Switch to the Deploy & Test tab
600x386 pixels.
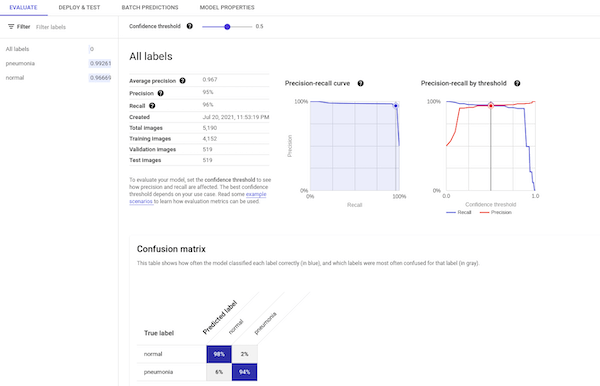pyautogui.click(x=79, y=7)
